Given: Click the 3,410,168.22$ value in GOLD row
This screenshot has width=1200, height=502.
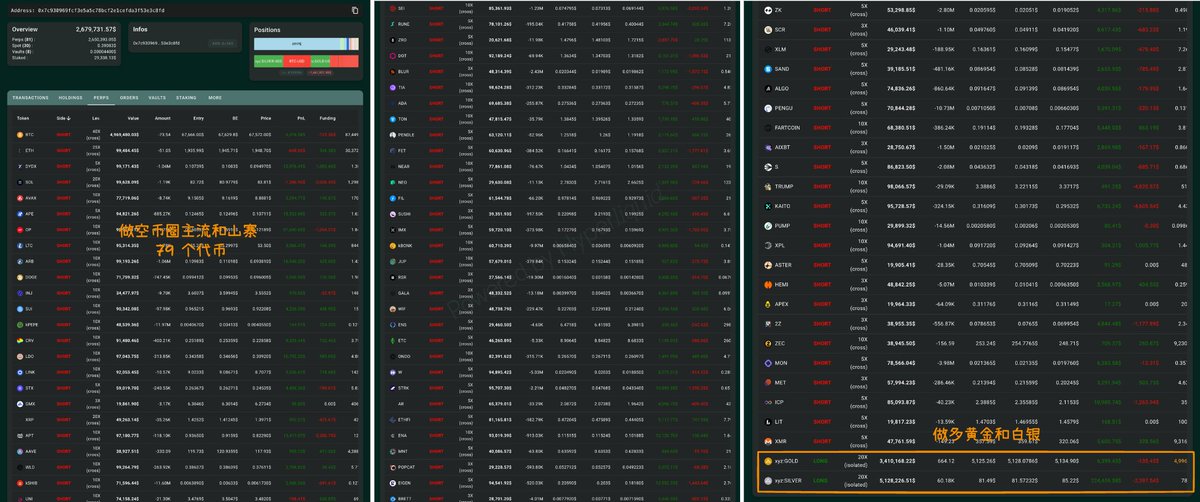Looking at the screenshot, I should click(898, 461).
